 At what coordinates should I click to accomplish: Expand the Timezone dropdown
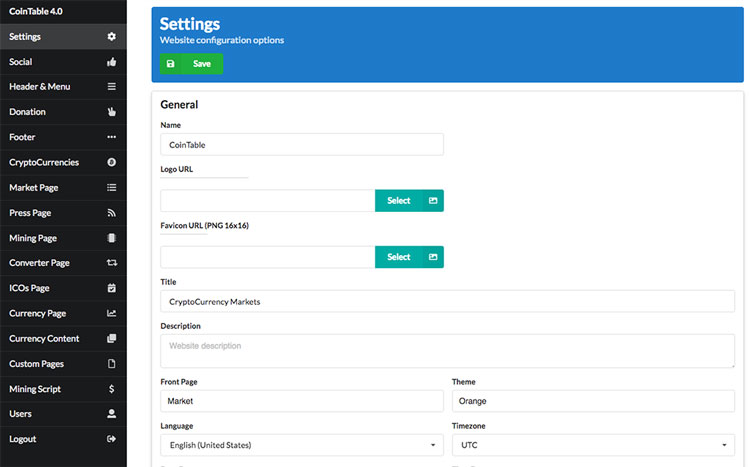point(593,445)
